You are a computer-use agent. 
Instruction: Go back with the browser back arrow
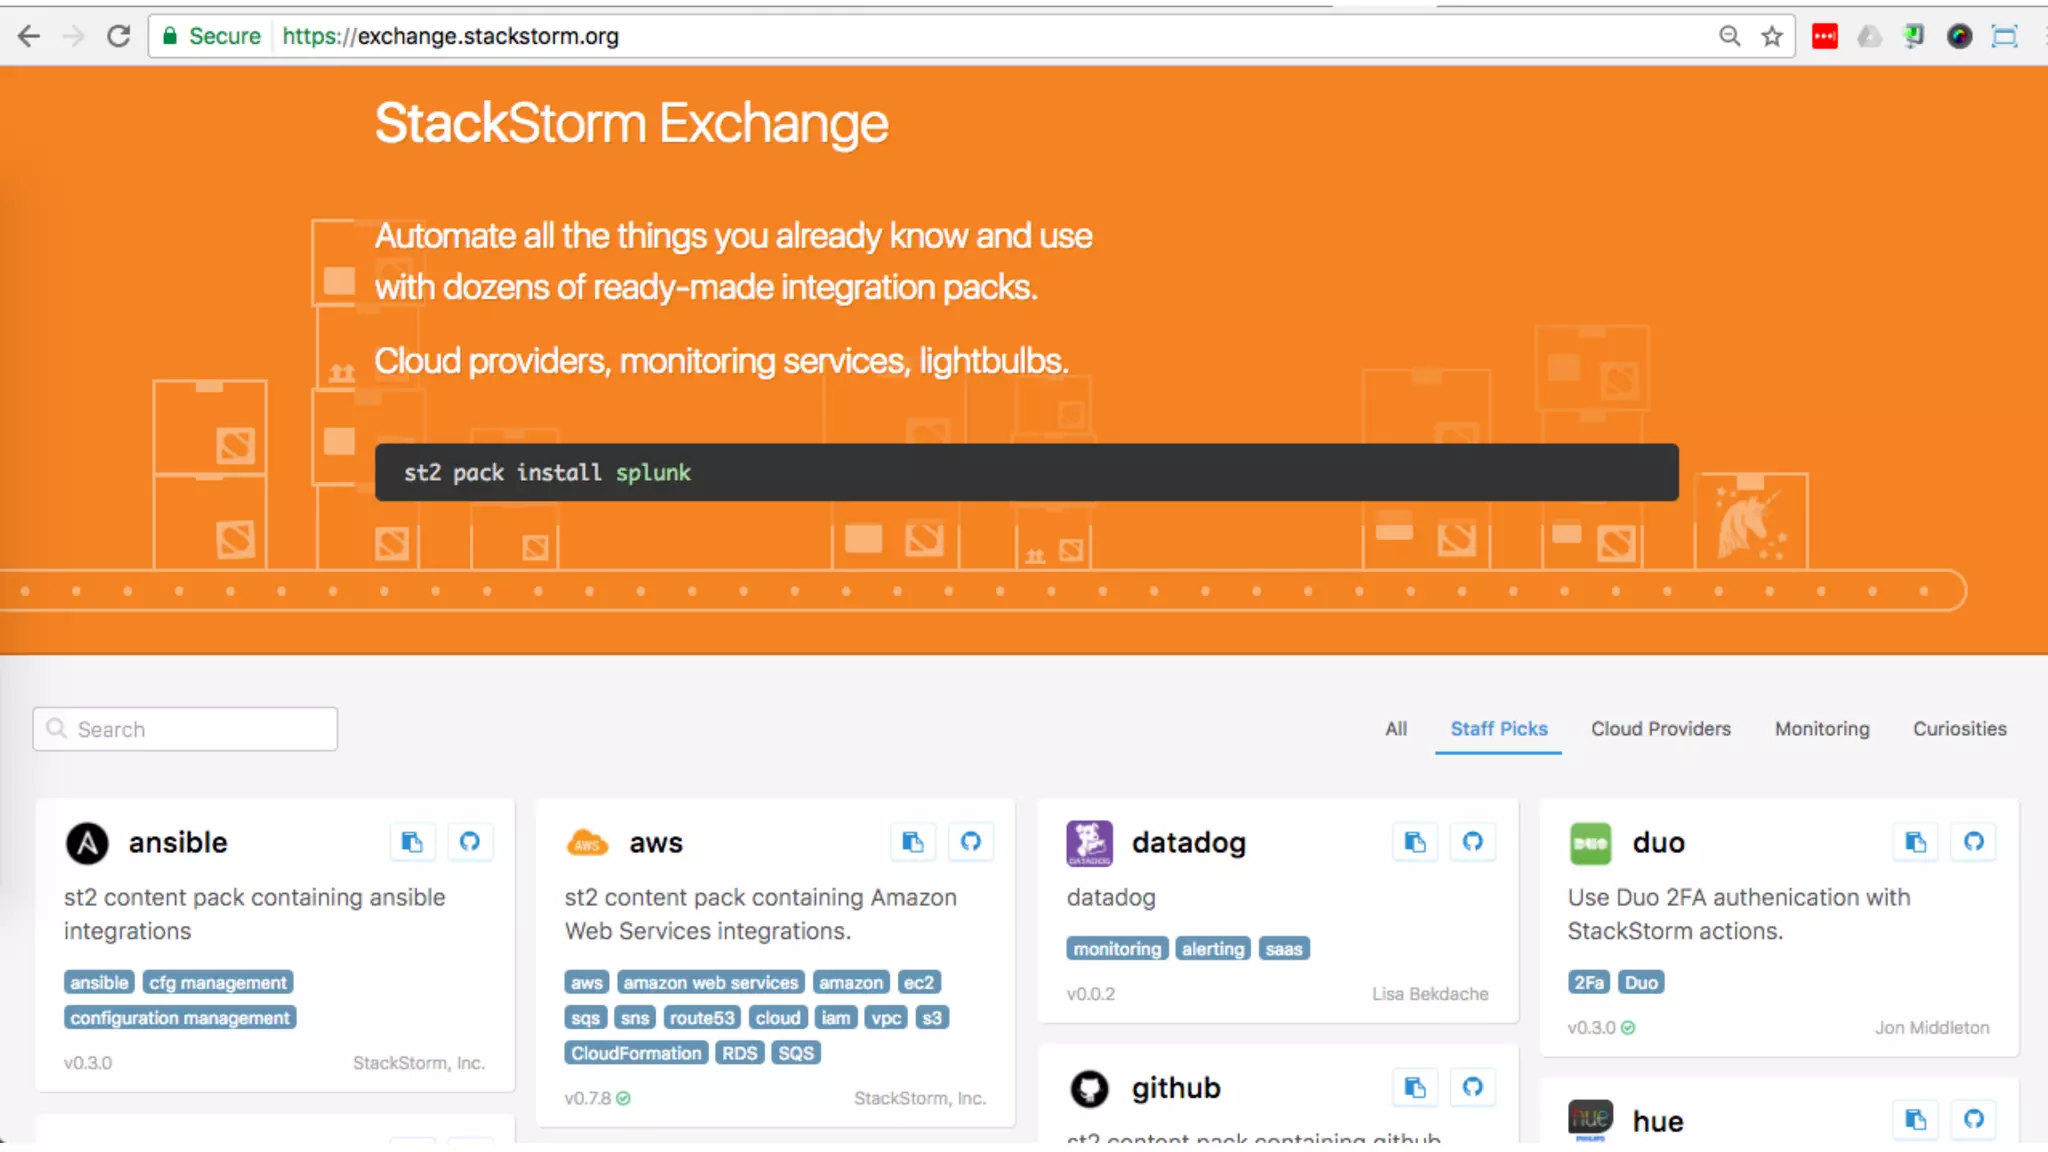click(29, 36)
